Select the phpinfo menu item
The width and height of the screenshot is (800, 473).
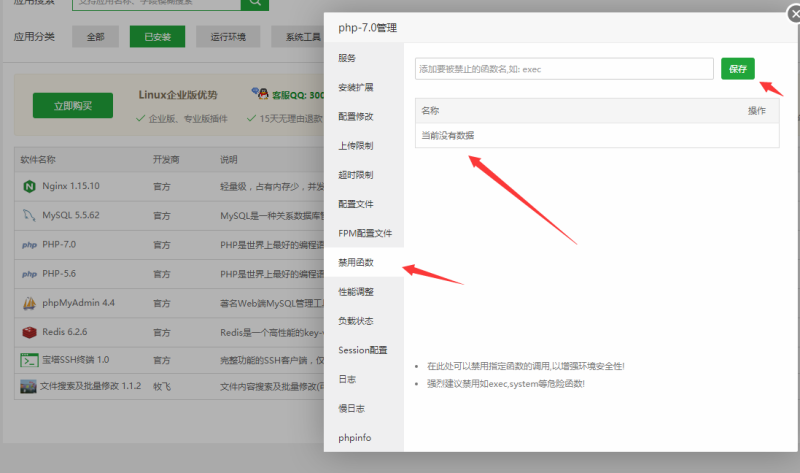coord(352,437)
